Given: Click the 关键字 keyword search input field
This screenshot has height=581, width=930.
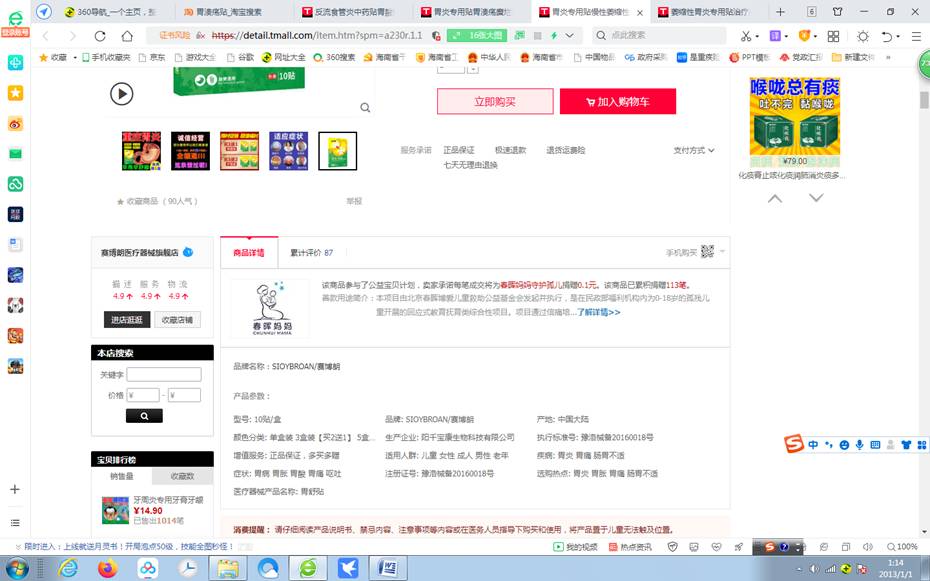Looking at the screenshot, I should click(x=163, y=374).
